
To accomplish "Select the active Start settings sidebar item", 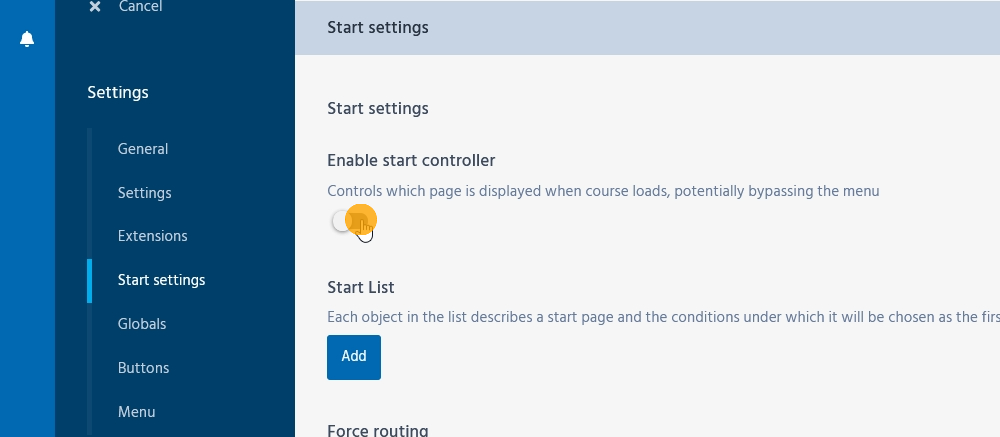I will [161, 280].
